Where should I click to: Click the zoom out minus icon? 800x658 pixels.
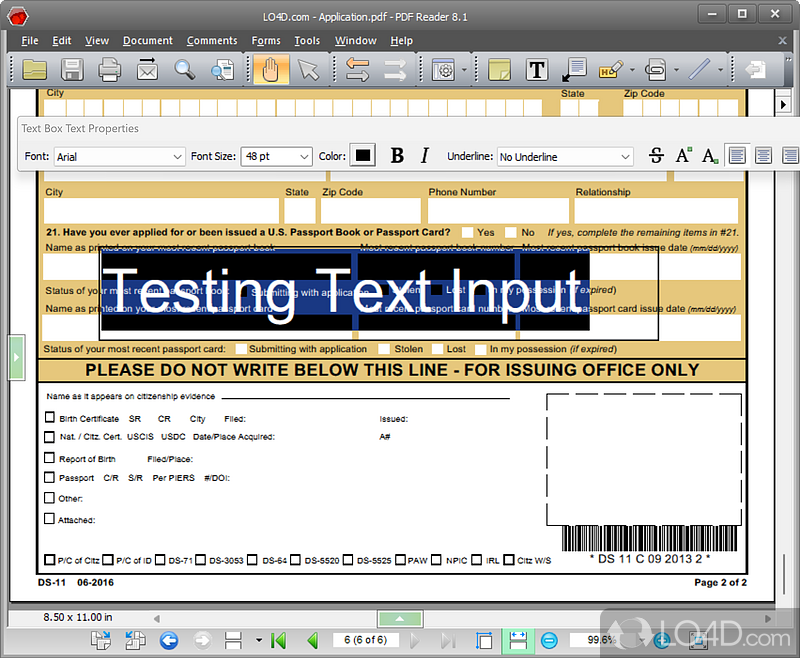click(x=549, y=641)
